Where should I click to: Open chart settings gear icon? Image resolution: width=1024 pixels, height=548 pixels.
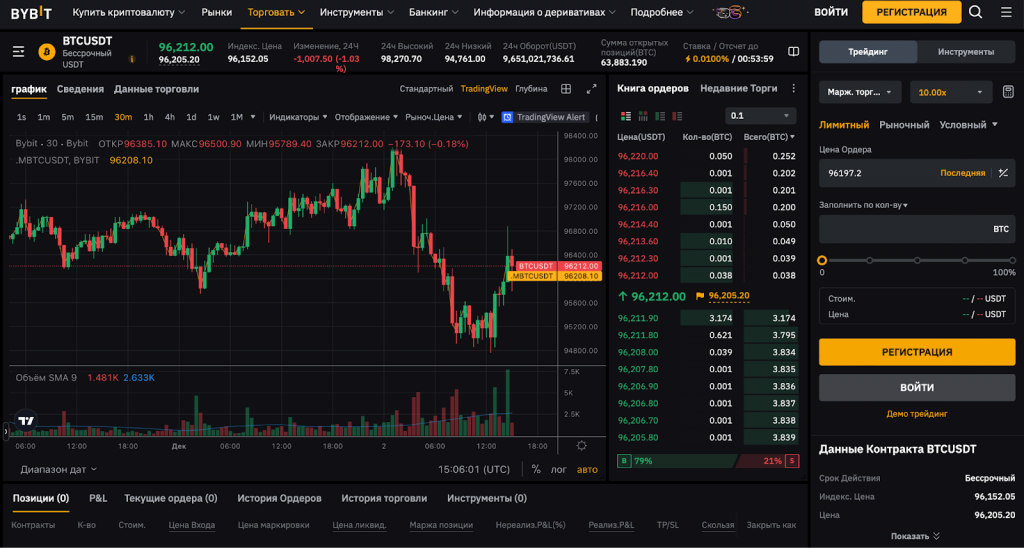(581, 445)
